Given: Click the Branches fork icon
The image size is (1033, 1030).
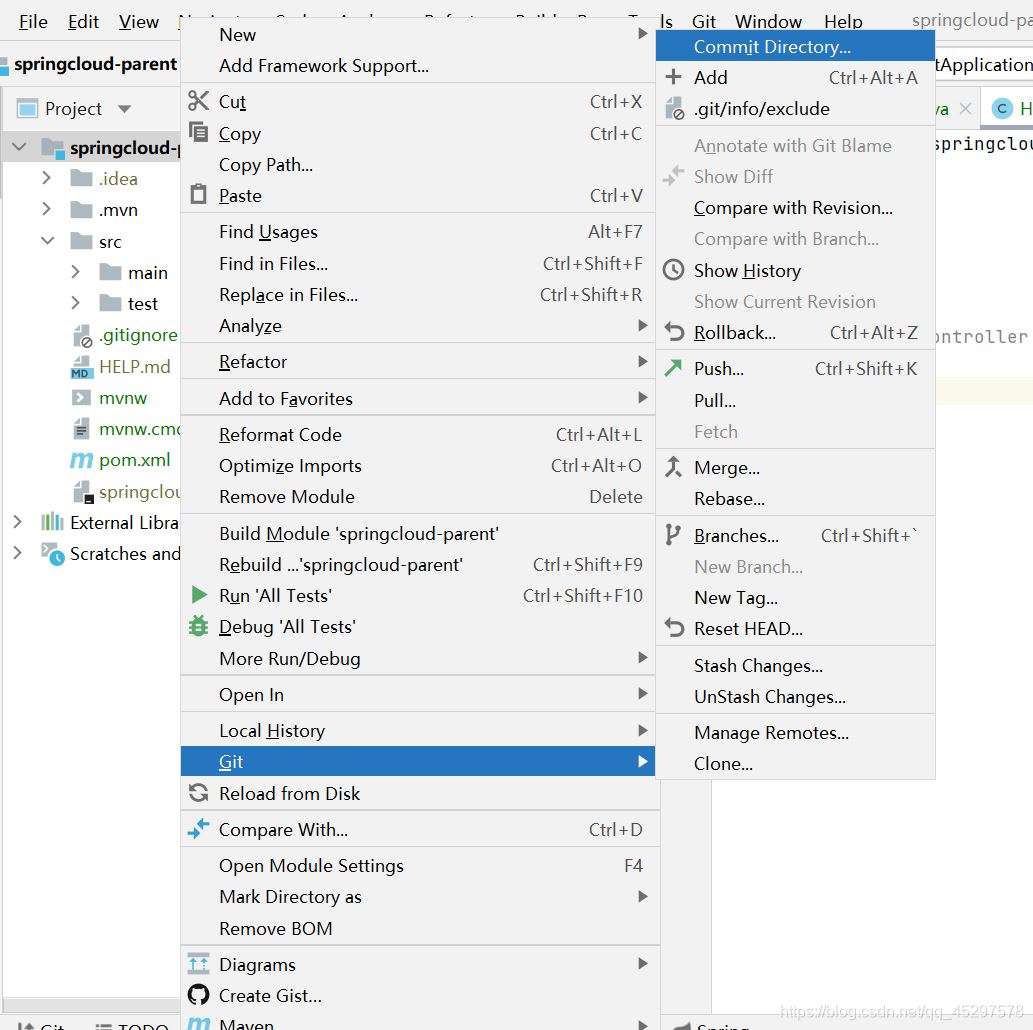Looking at the screenshot, I should [675, 535].
